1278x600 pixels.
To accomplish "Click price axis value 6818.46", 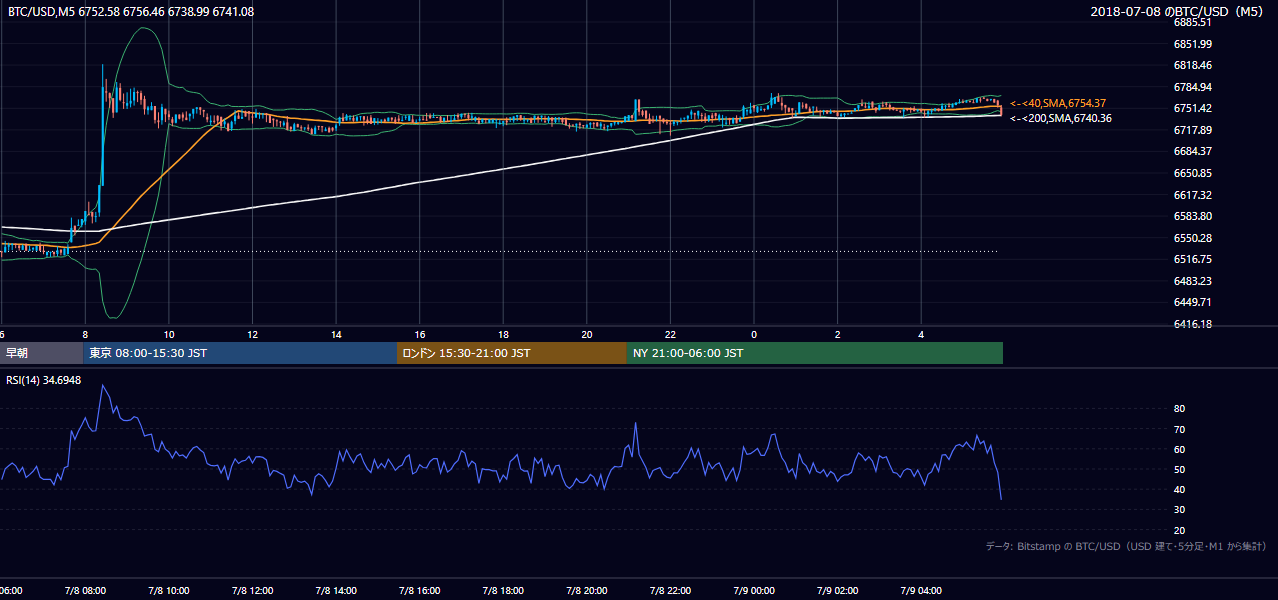I will coord(1193,65).
